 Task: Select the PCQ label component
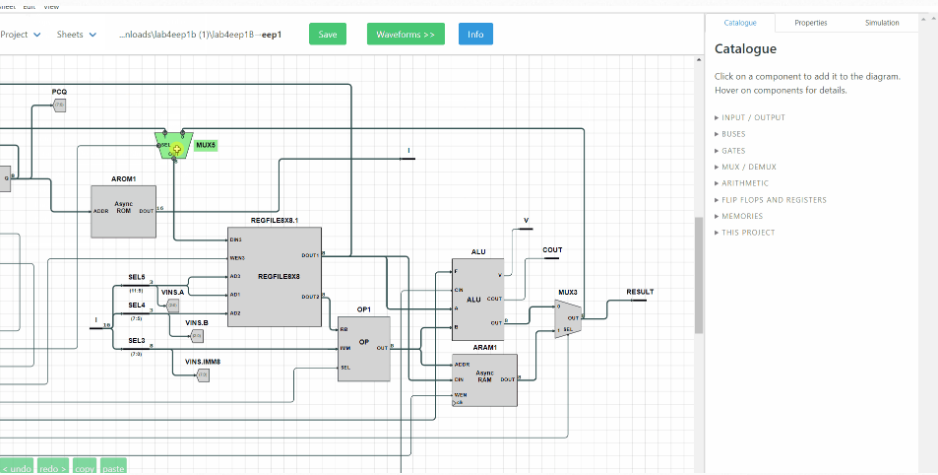pyautogui.click(x=60, y=104)
